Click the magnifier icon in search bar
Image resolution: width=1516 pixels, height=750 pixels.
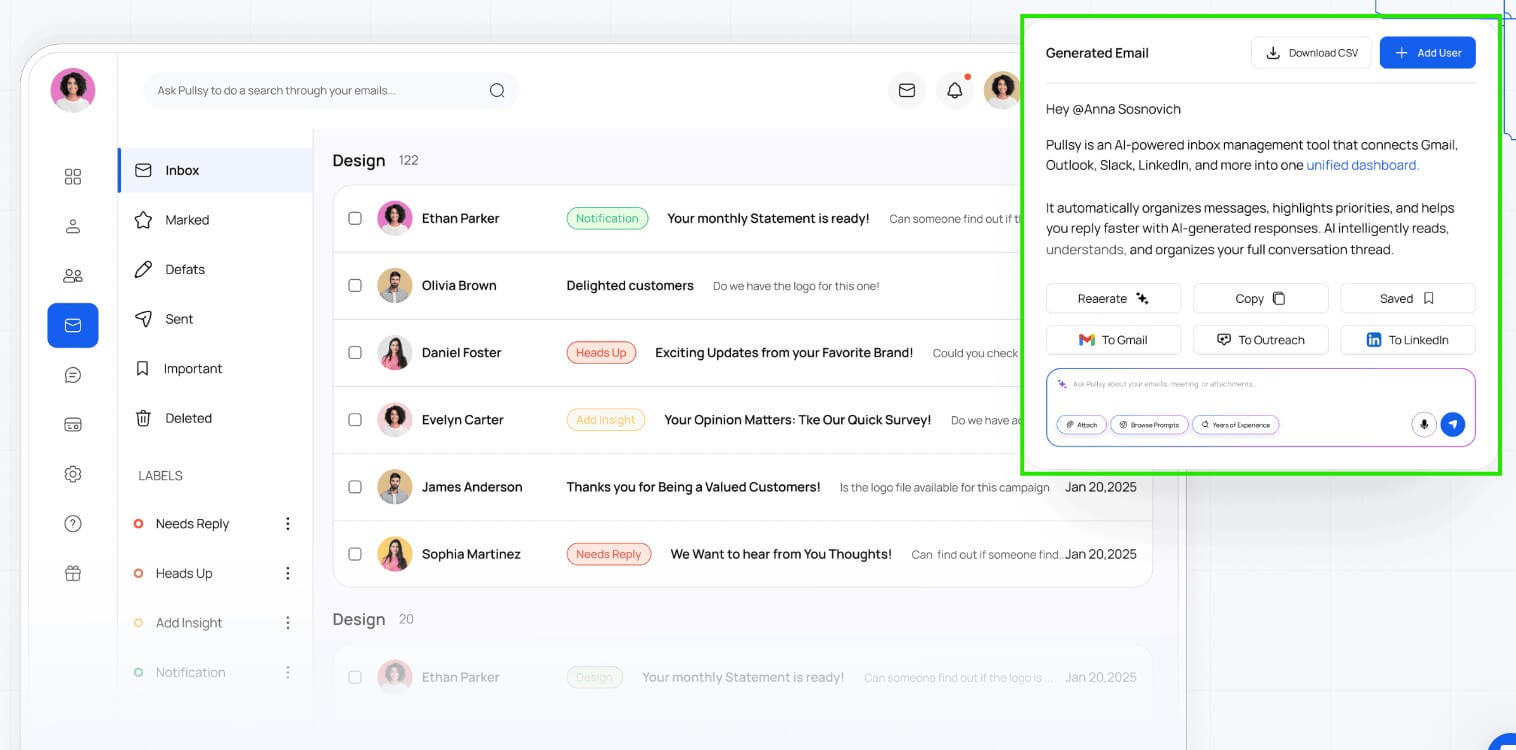click(497, 90)
